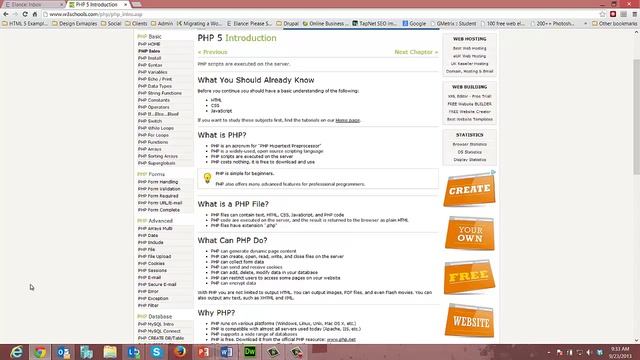Go to the browser Home icon
Viewport: 640px width, 360px height.
coord(35,14)
